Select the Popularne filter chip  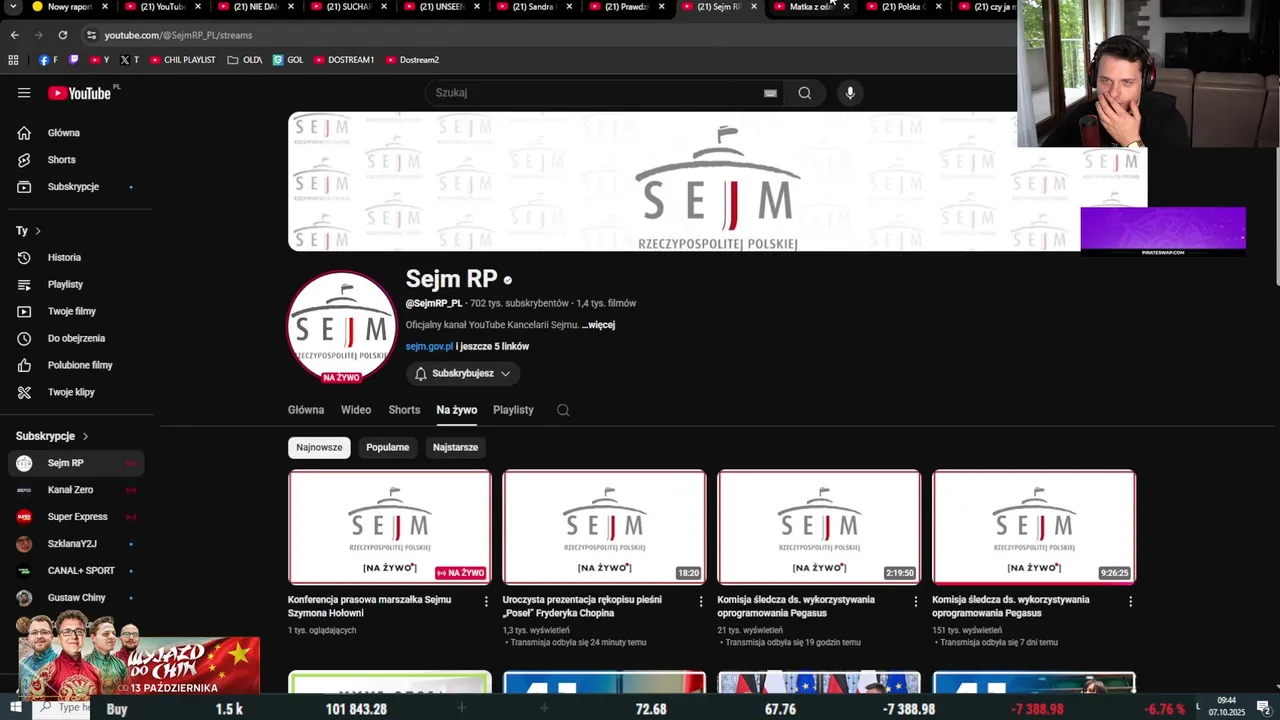(x=387, y=447)
